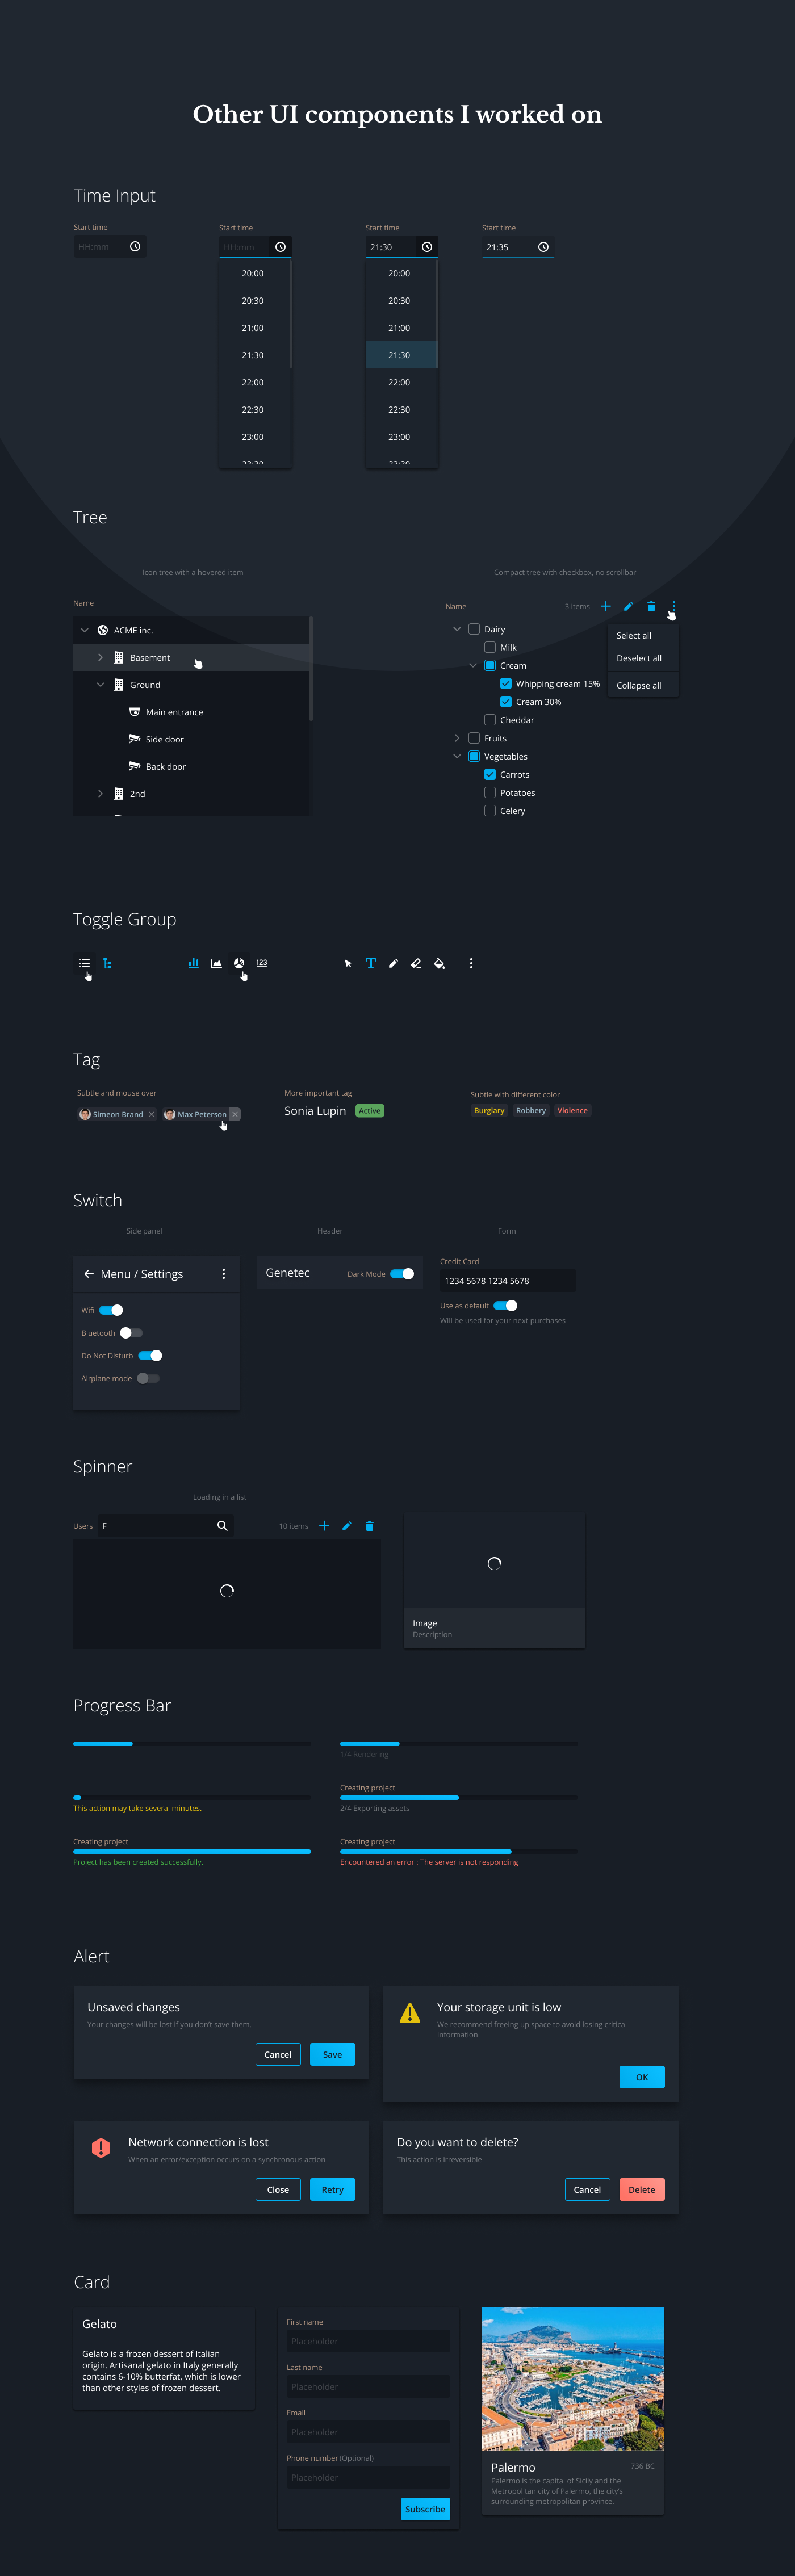Image resolution: width=795 pixels, height=2576 pixels.
Task: Enable Airplane mode switch
Action: coord(148,1378)
